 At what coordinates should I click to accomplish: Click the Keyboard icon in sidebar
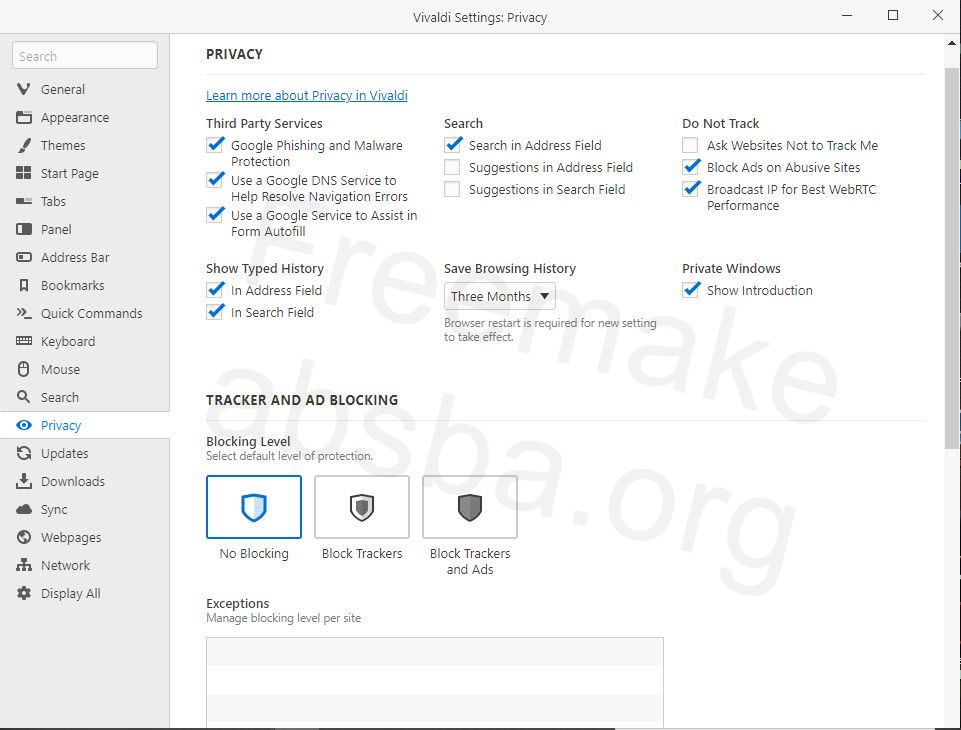coord(23,341)
